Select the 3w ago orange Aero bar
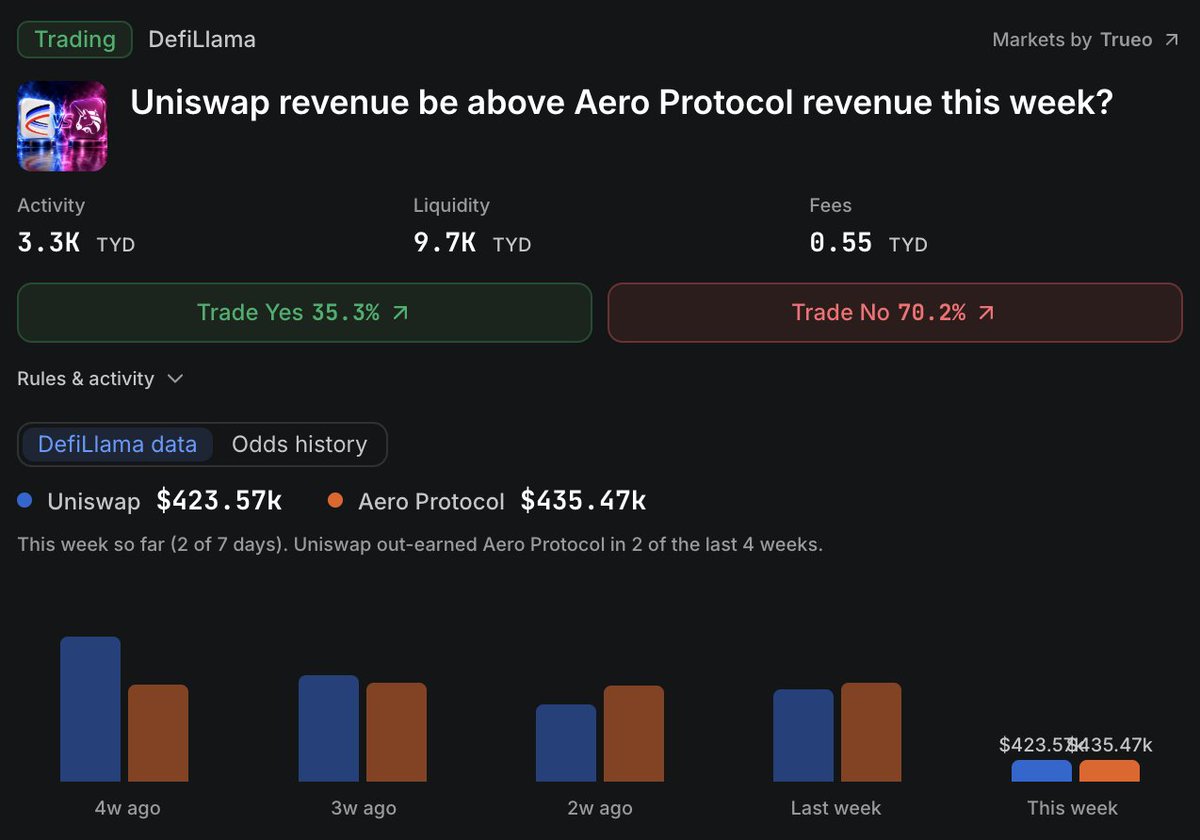The image size is (1200, 840). pos(396,732)
